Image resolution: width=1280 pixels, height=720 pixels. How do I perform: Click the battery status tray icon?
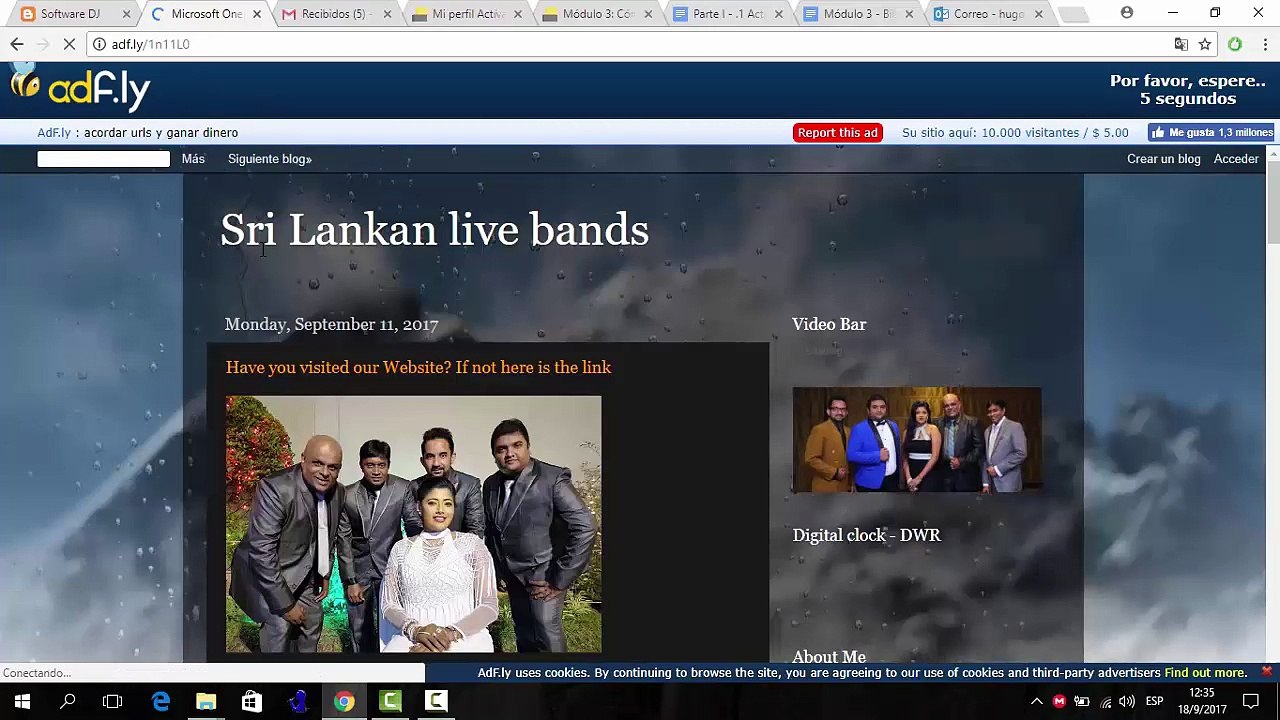pos(1082,701)
